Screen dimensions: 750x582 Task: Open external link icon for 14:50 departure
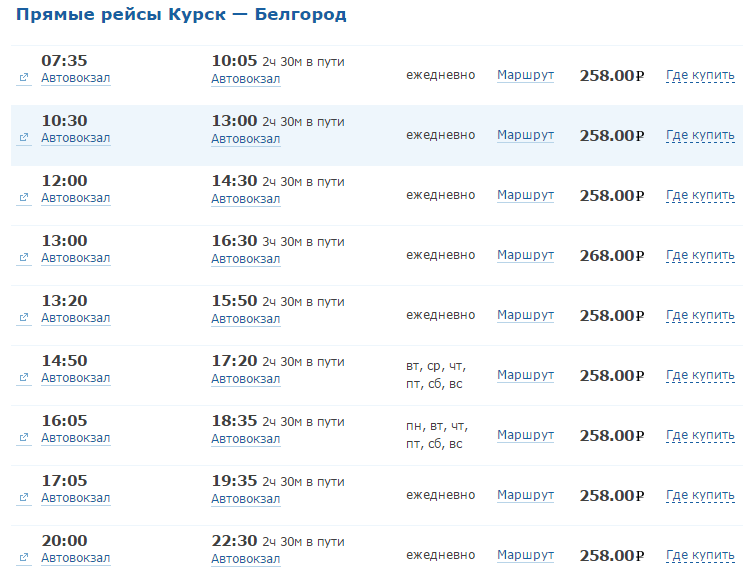(23, 378)
